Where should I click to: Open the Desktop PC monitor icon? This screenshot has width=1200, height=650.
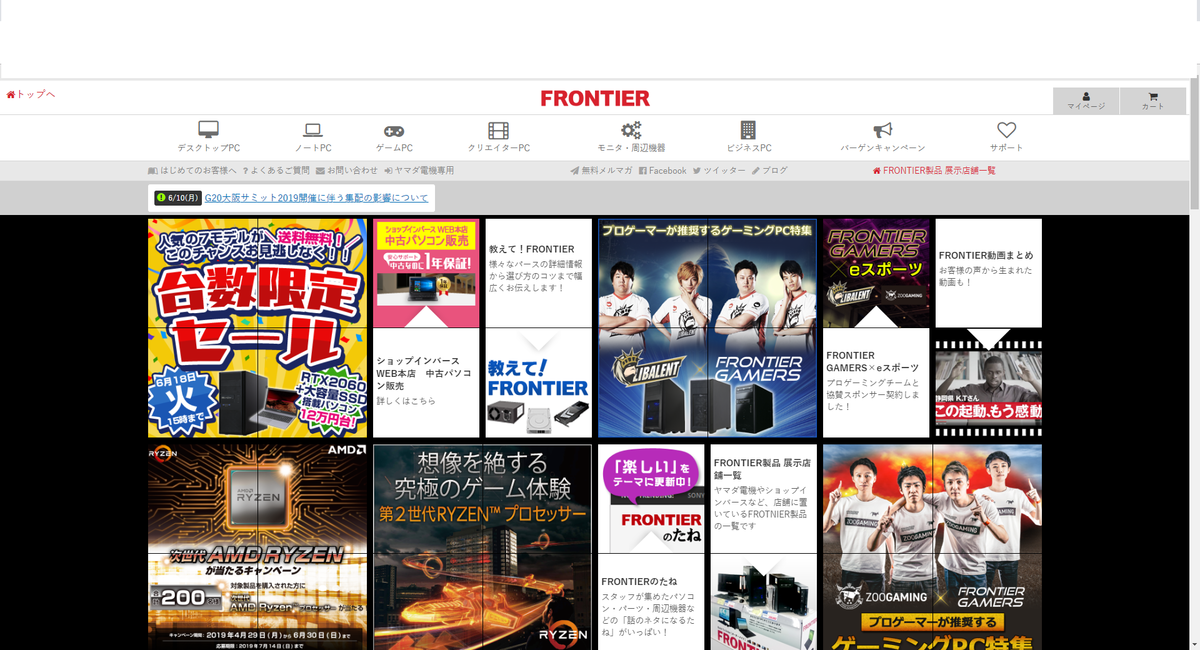pos(208,131)
